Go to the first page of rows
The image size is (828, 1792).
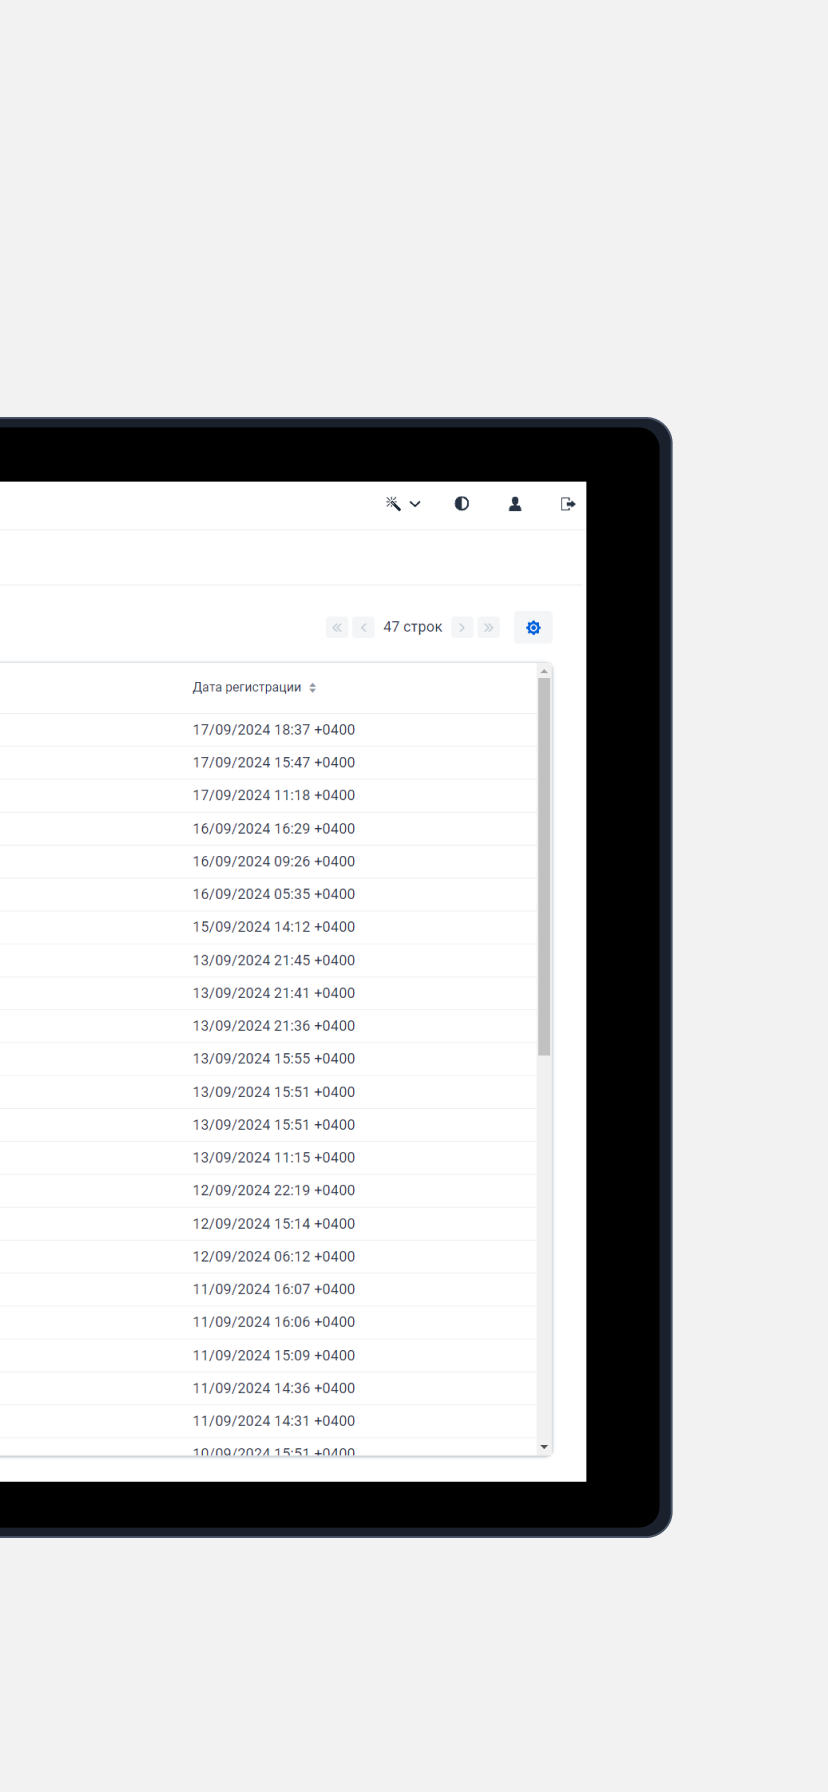(x=337, y=627)
